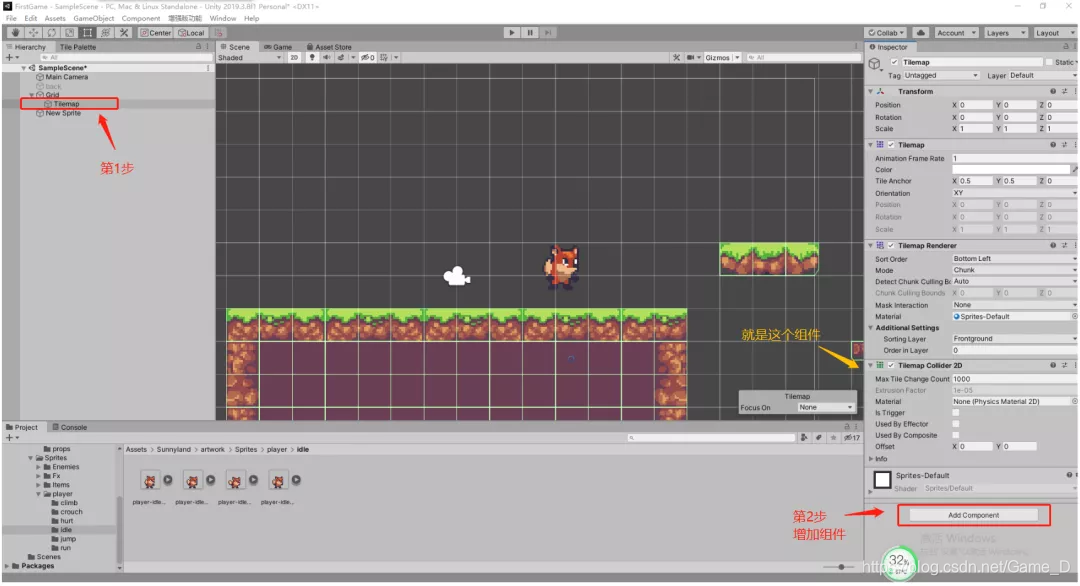Open the Collab dropdown
The image size is (1080, 586).
tap(886, 32)
